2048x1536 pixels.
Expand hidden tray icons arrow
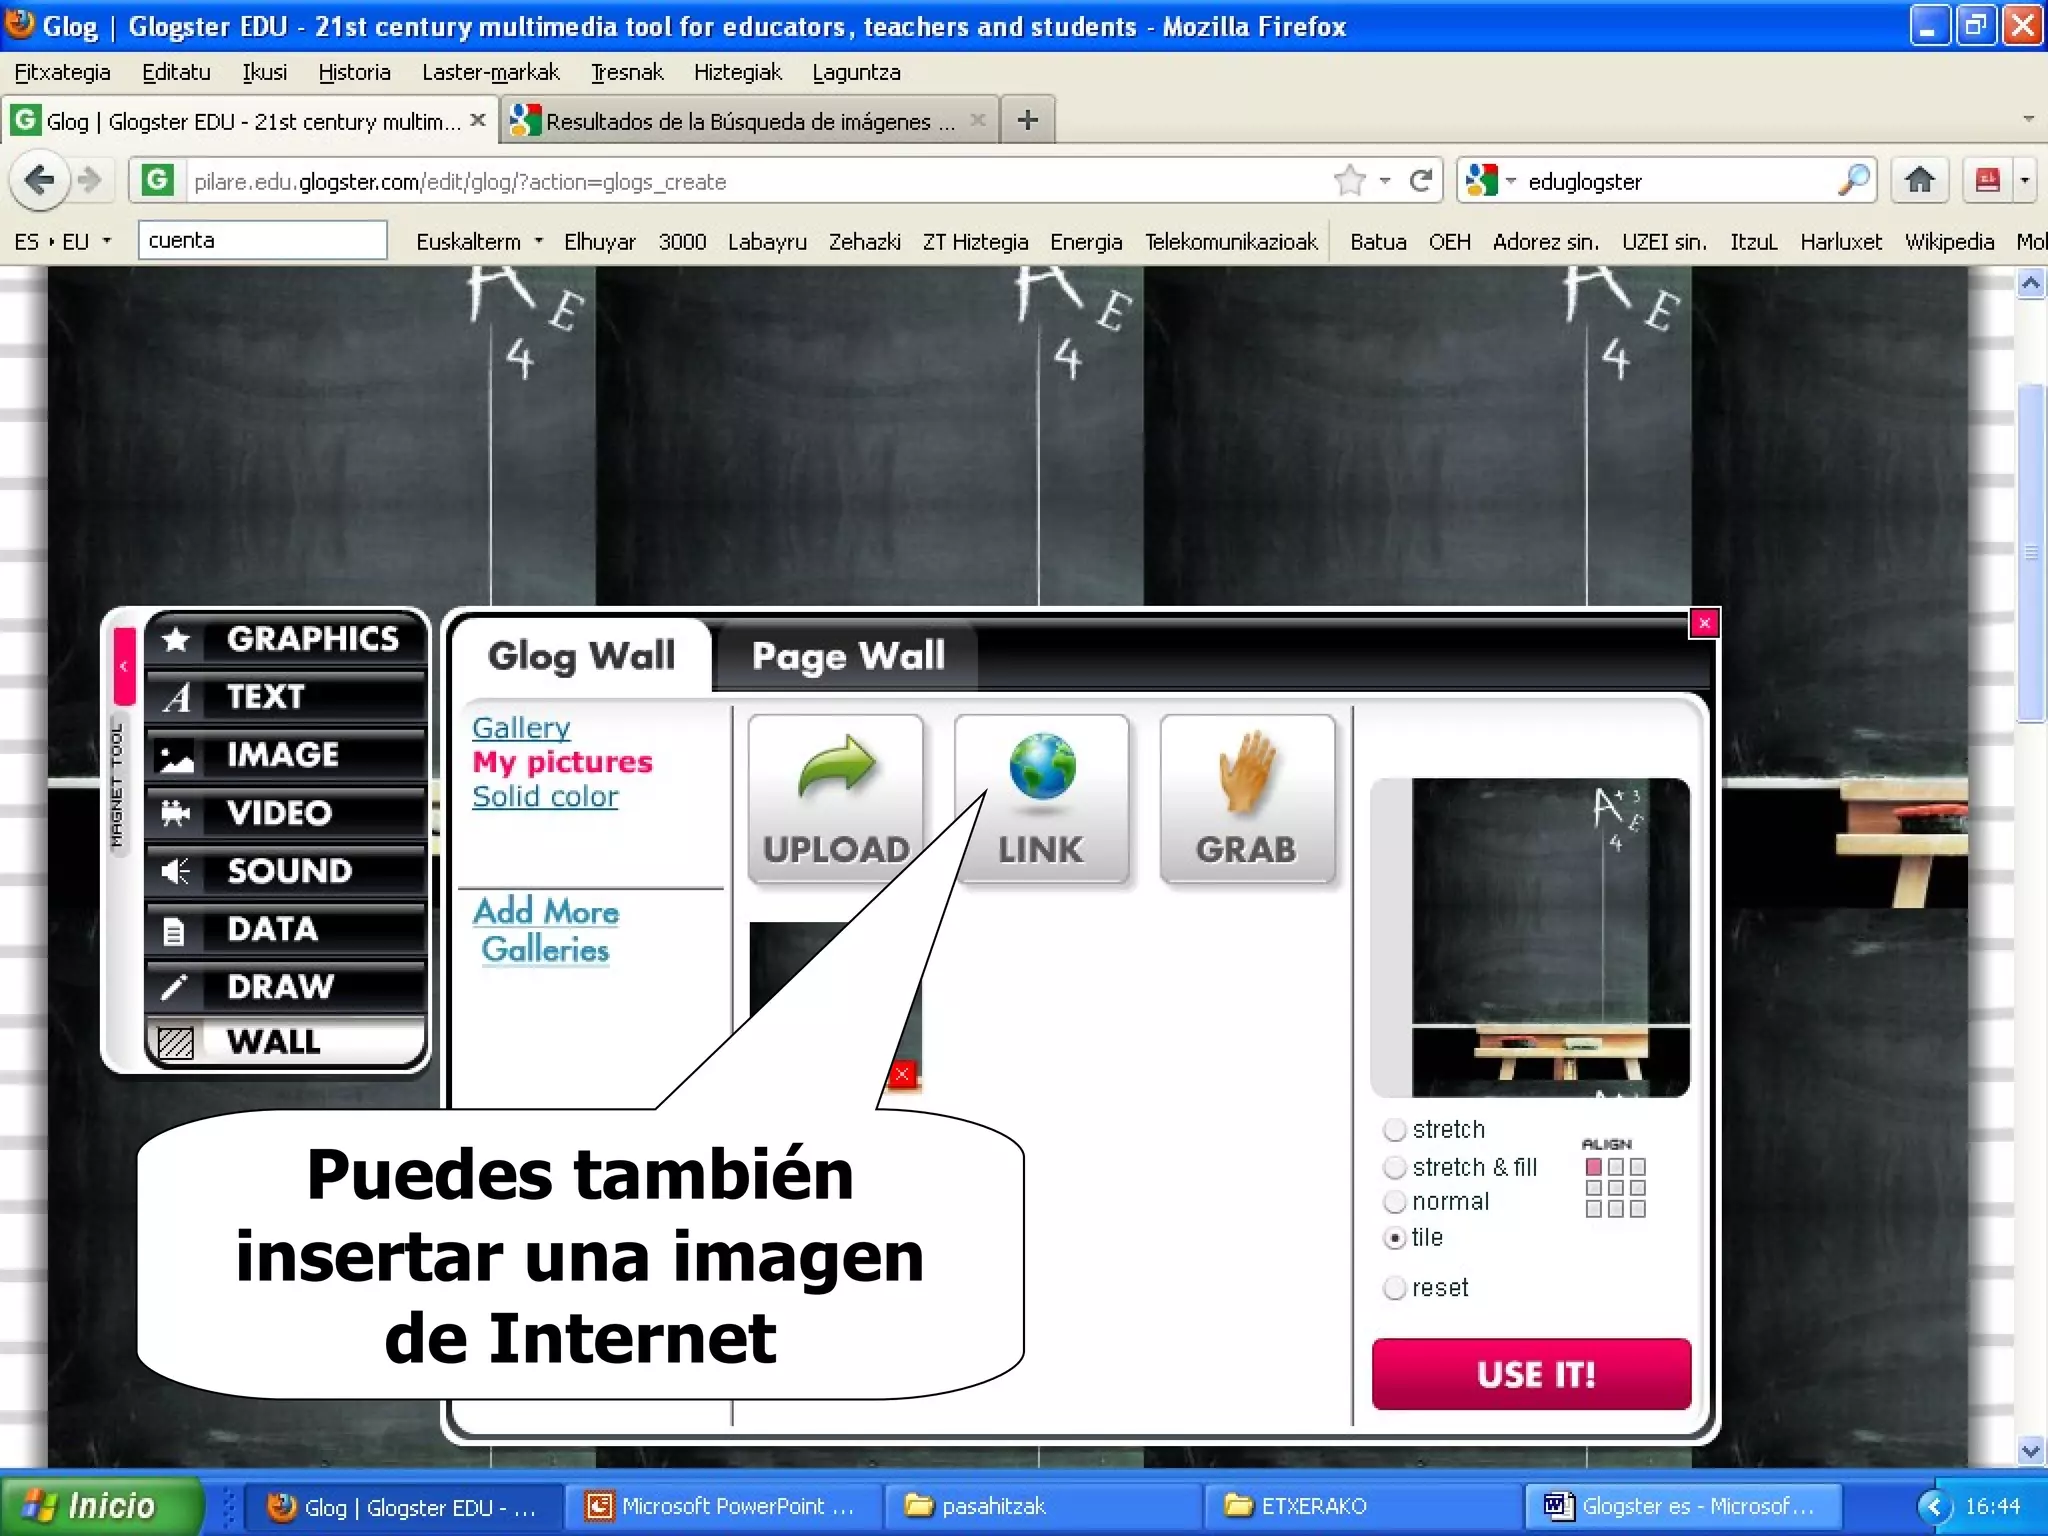[1934, 1506]
